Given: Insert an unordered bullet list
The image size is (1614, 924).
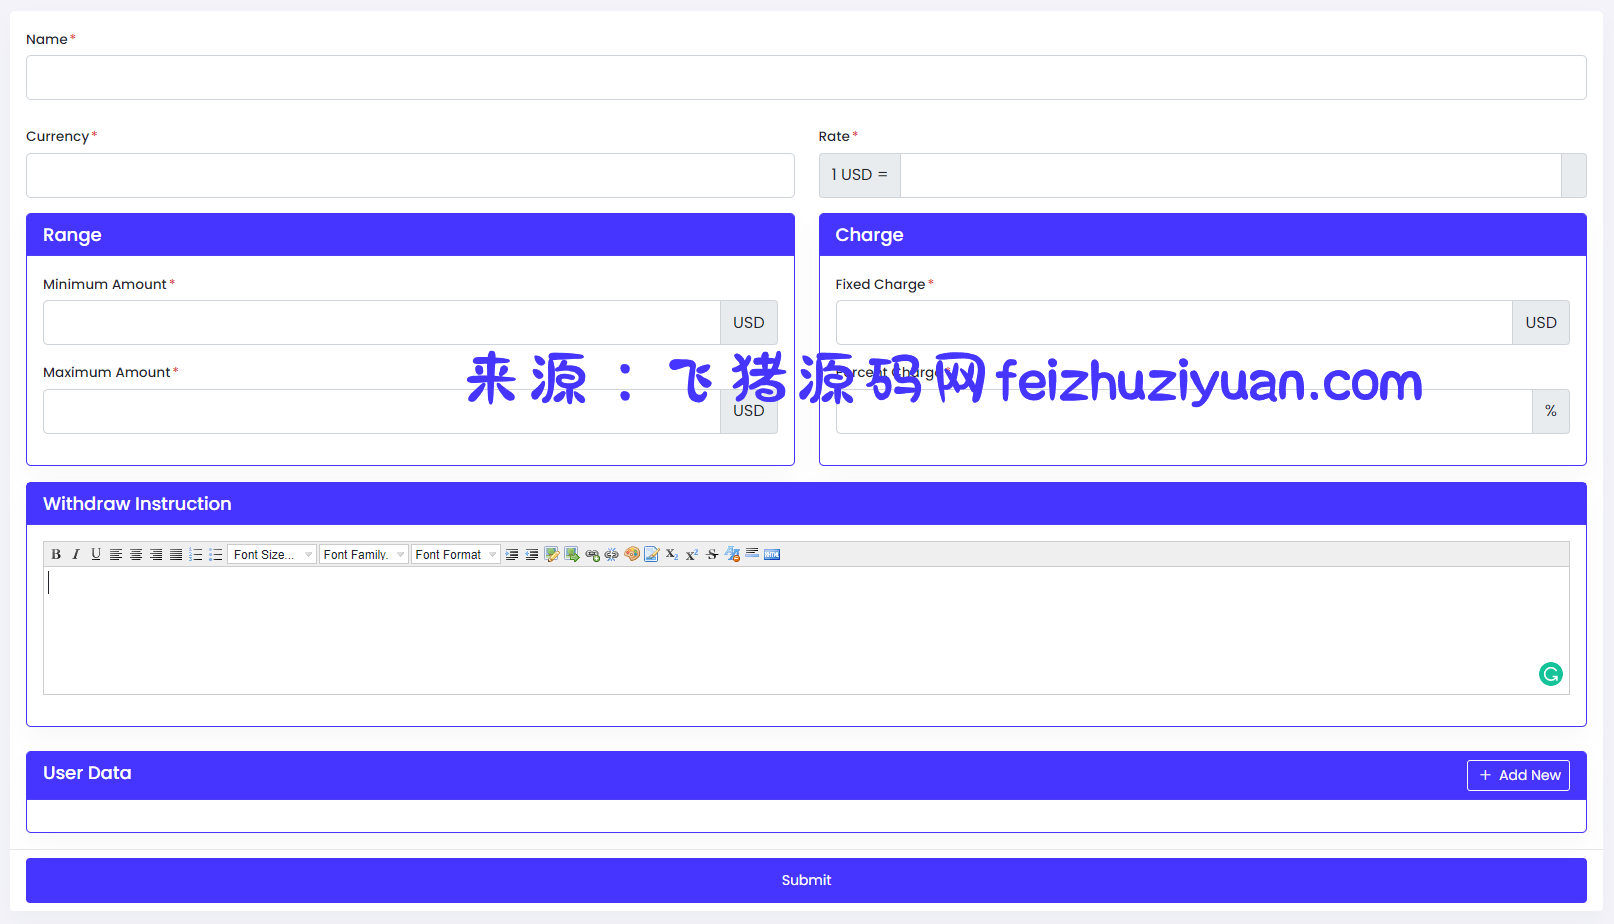Looking at the screenshot, I should (x=216, y=554).
